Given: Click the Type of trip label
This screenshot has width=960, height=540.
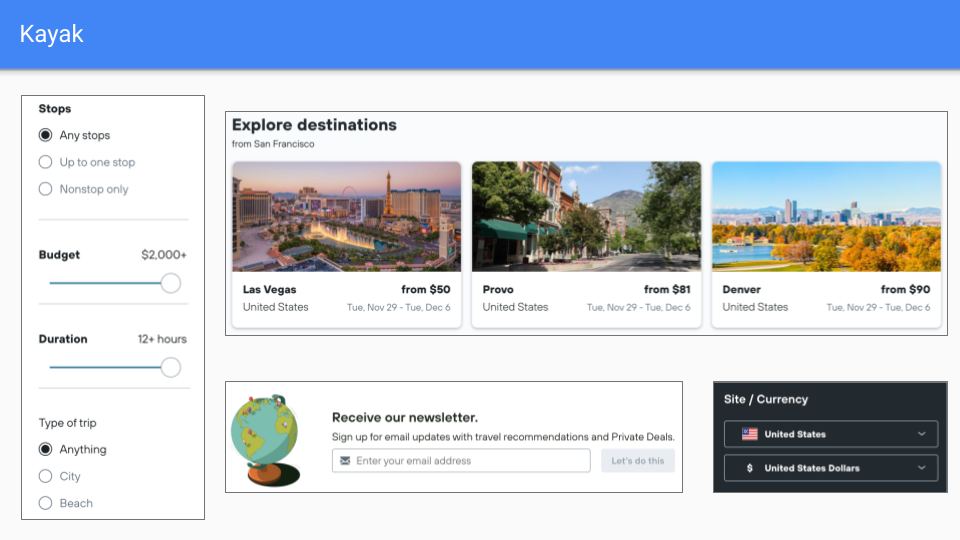Looking at the screenshot, I should [x=67, y=423].
